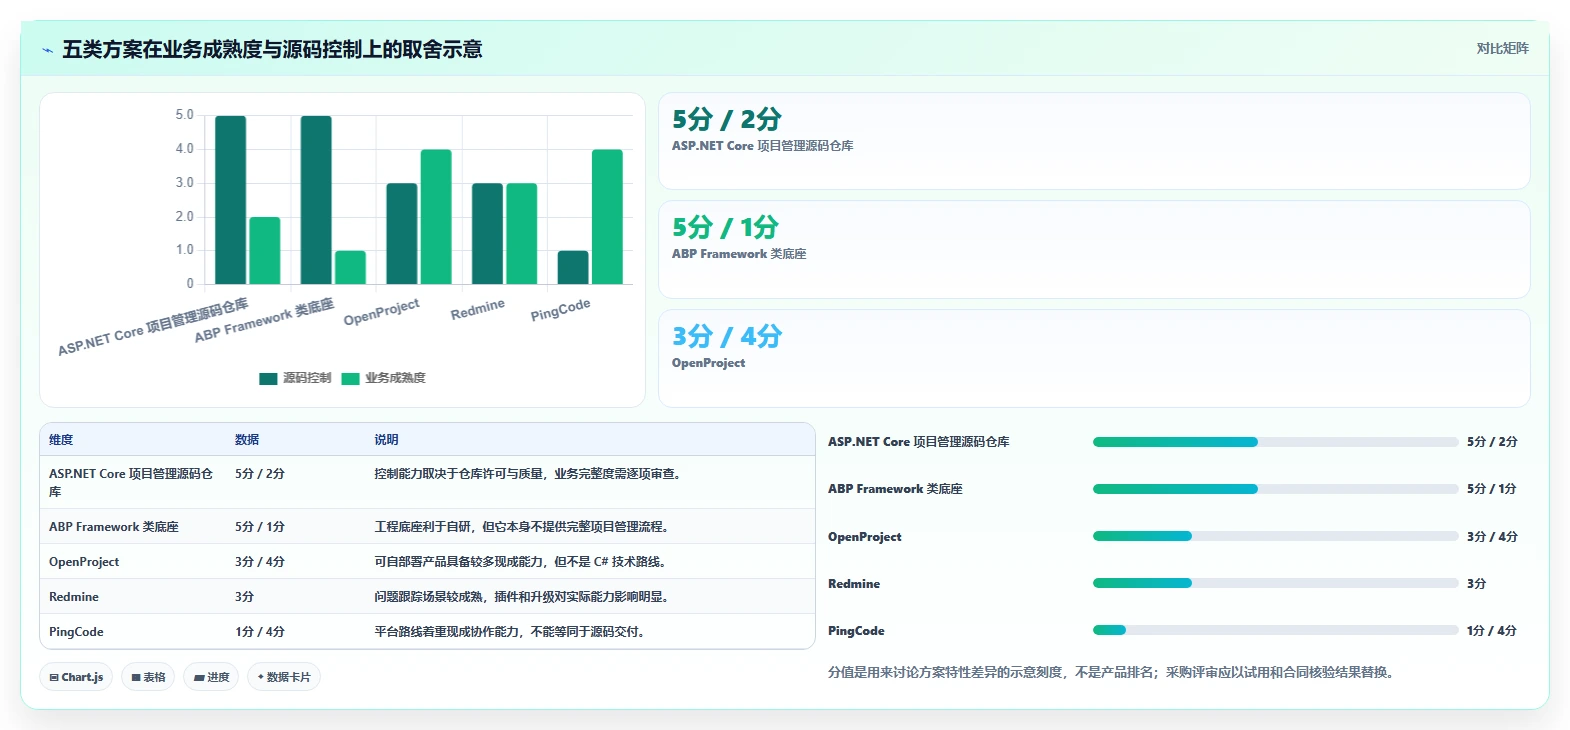Click the OpenProject axis label in chart

[x=381, y=312]
